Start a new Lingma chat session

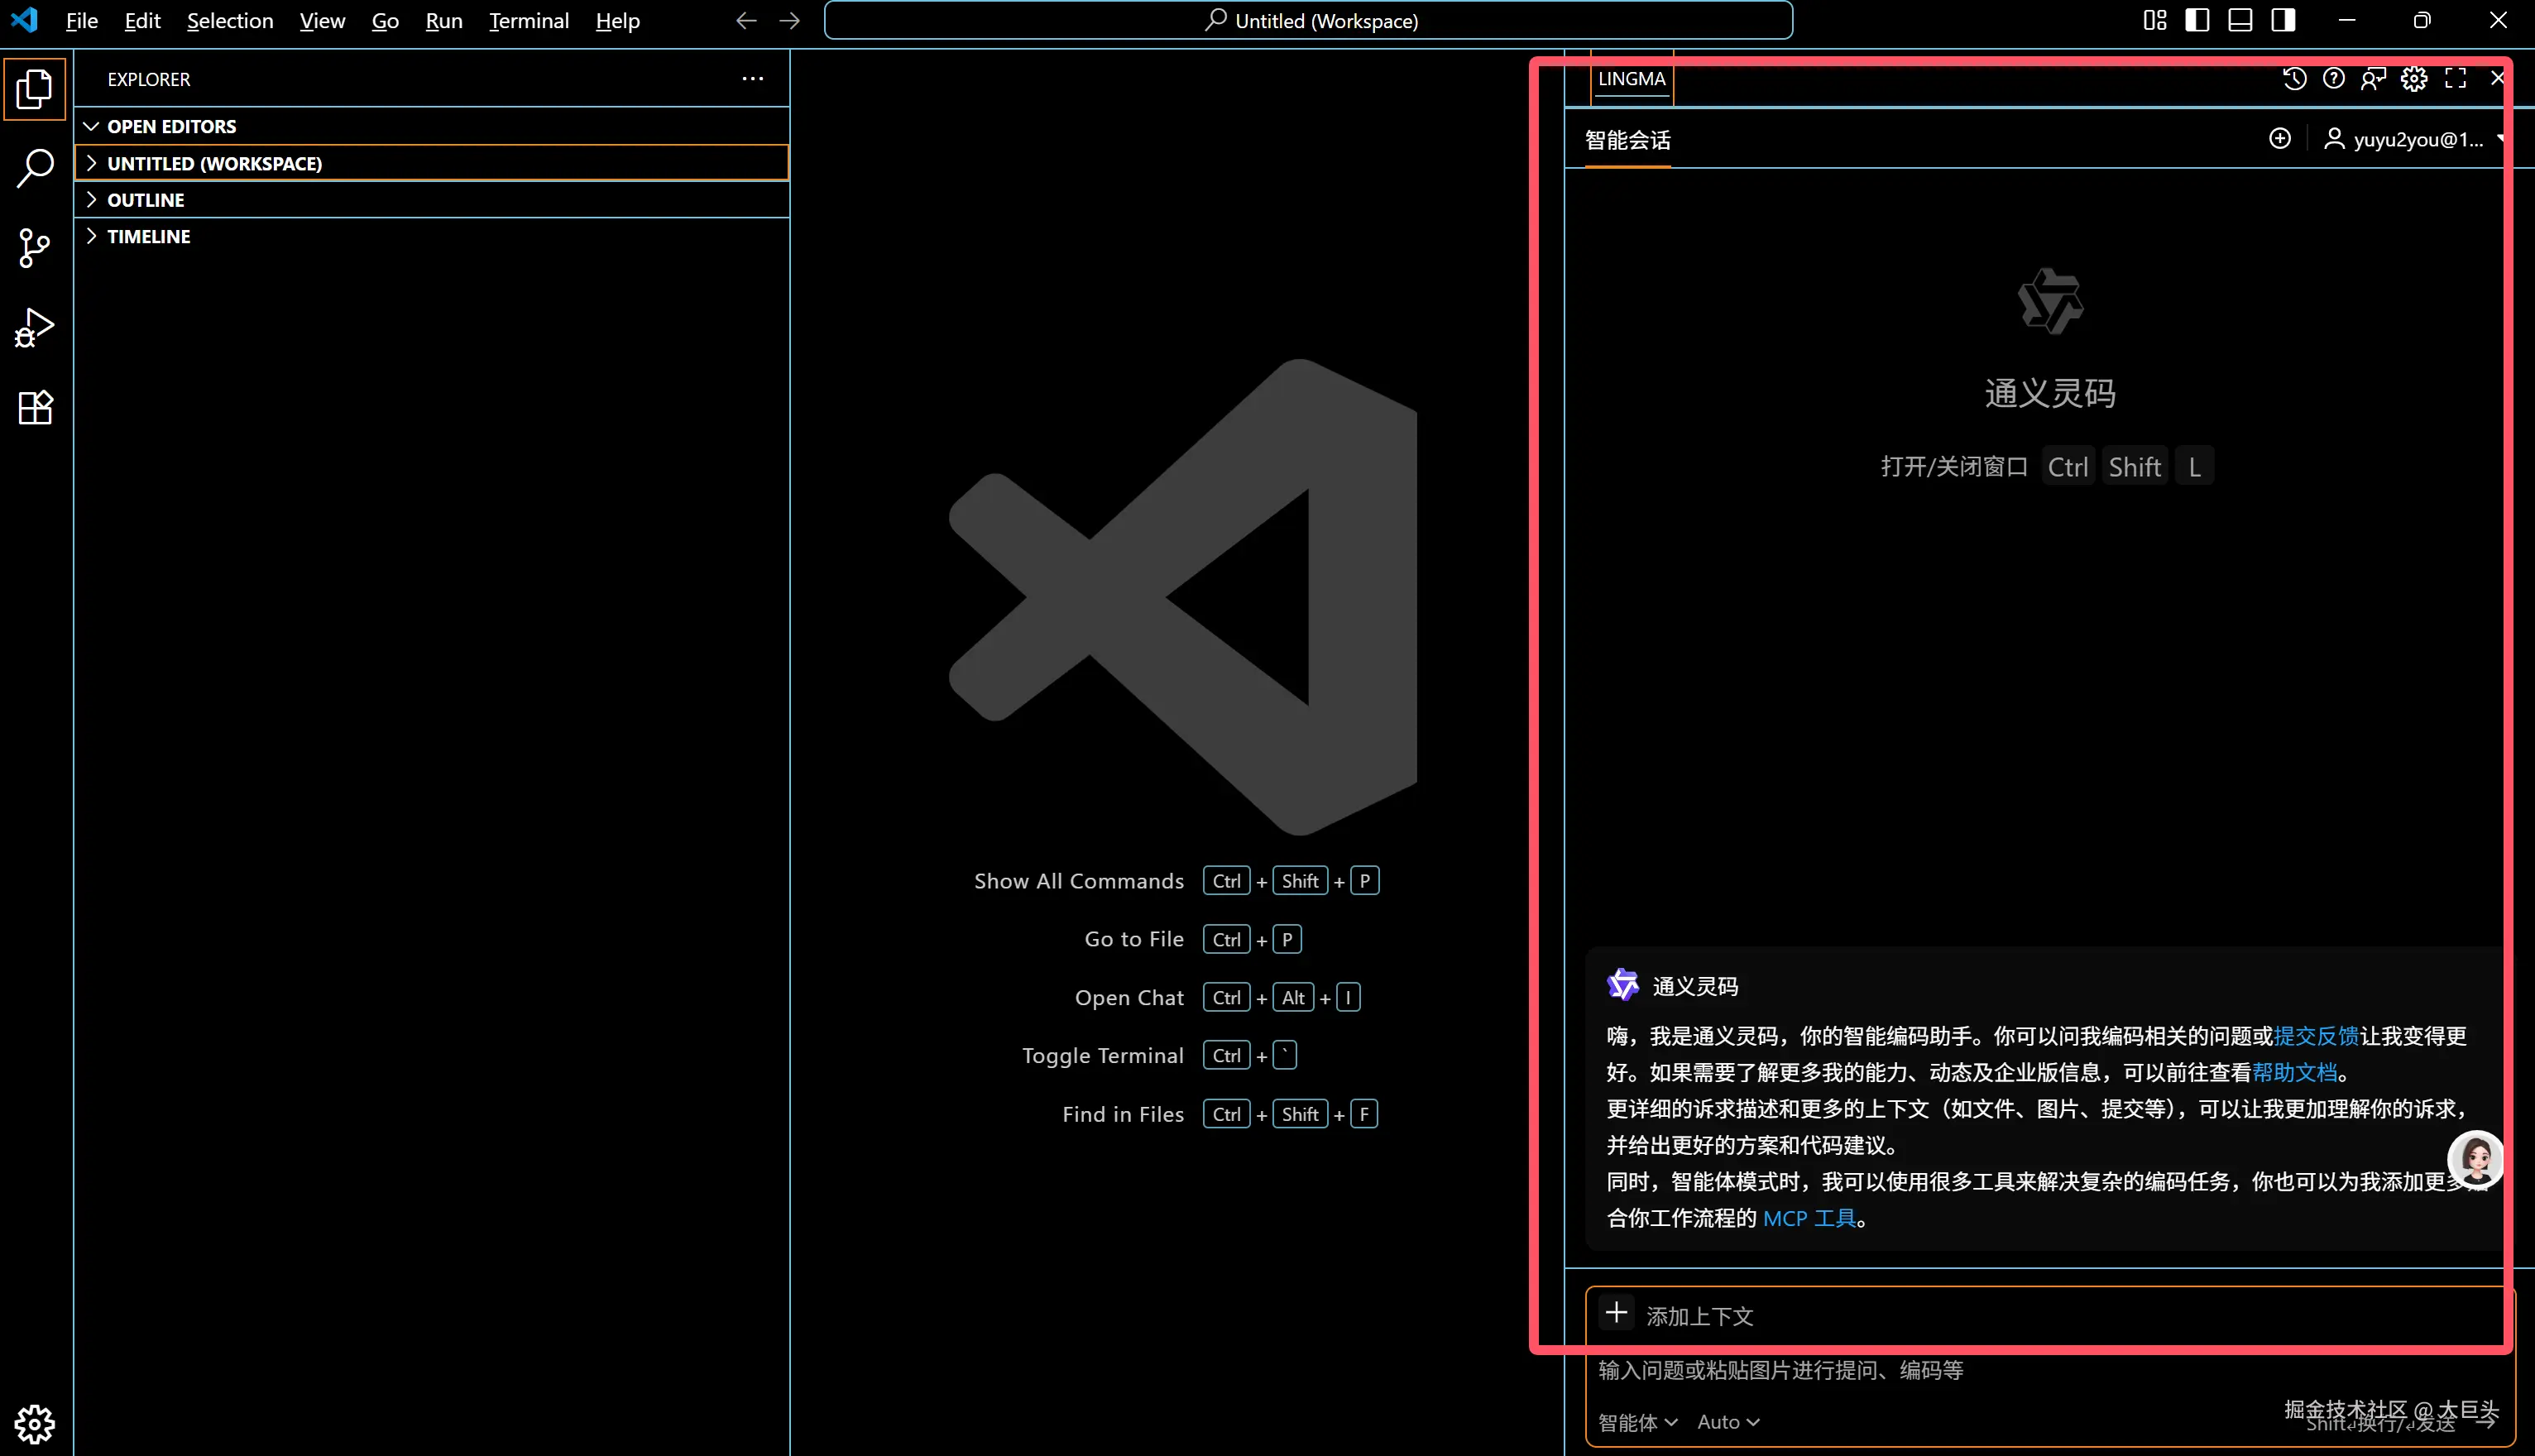2279,139
